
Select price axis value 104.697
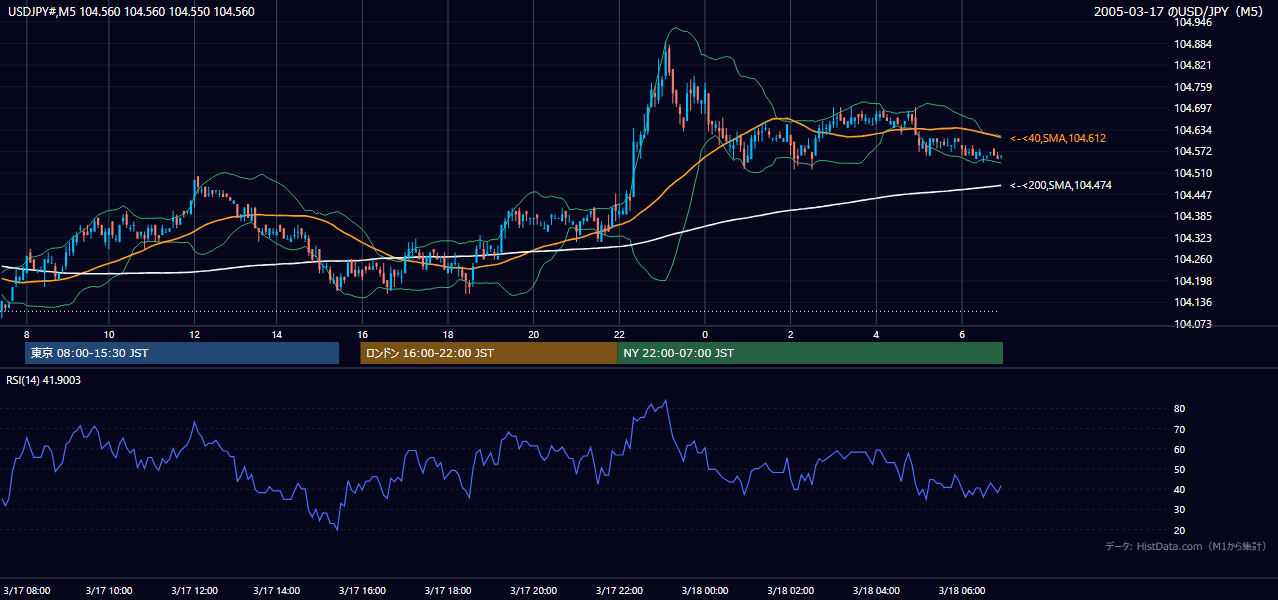(1192, 108)
